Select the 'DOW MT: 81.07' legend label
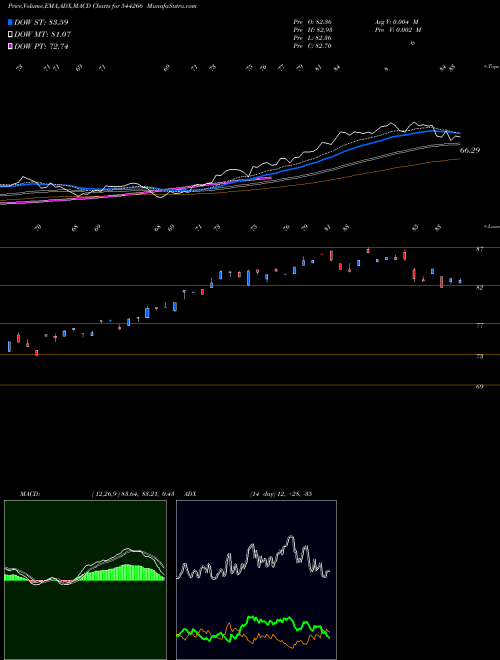The height and width of the screenshot is (660, 500). 43,35
